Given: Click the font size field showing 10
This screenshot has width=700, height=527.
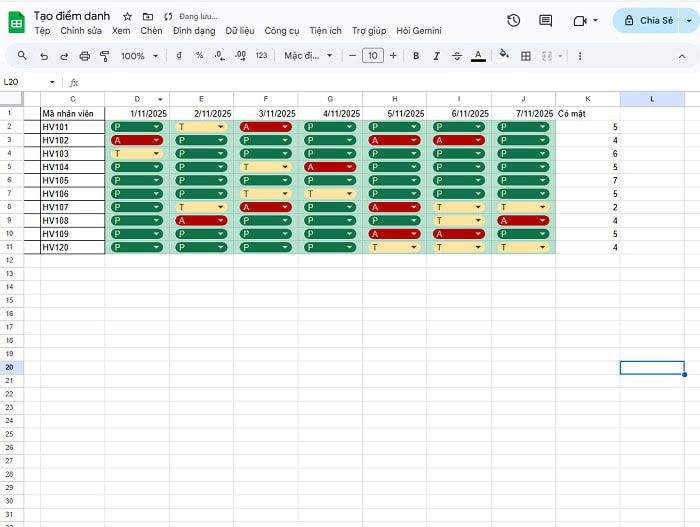Looking at the screenshot, I should coord(373,56).
